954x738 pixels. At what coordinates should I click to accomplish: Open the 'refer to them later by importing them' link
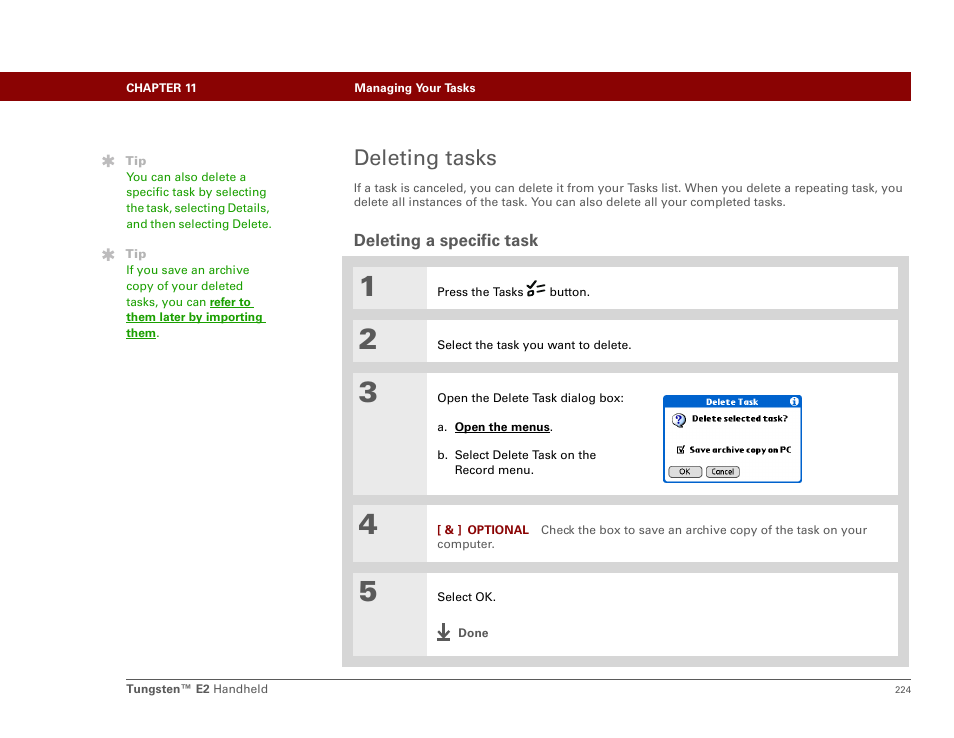[x=196, y=318]
